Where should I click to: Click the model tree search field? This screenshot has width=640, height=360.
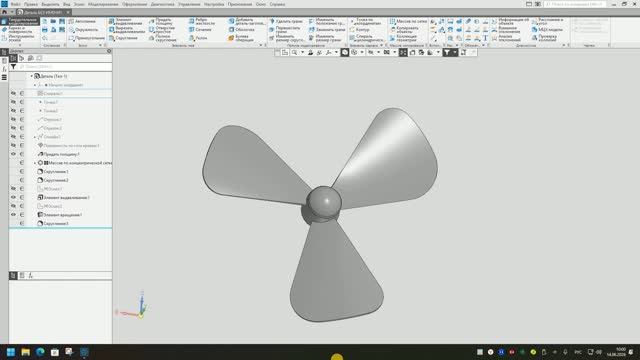point(64,67)
